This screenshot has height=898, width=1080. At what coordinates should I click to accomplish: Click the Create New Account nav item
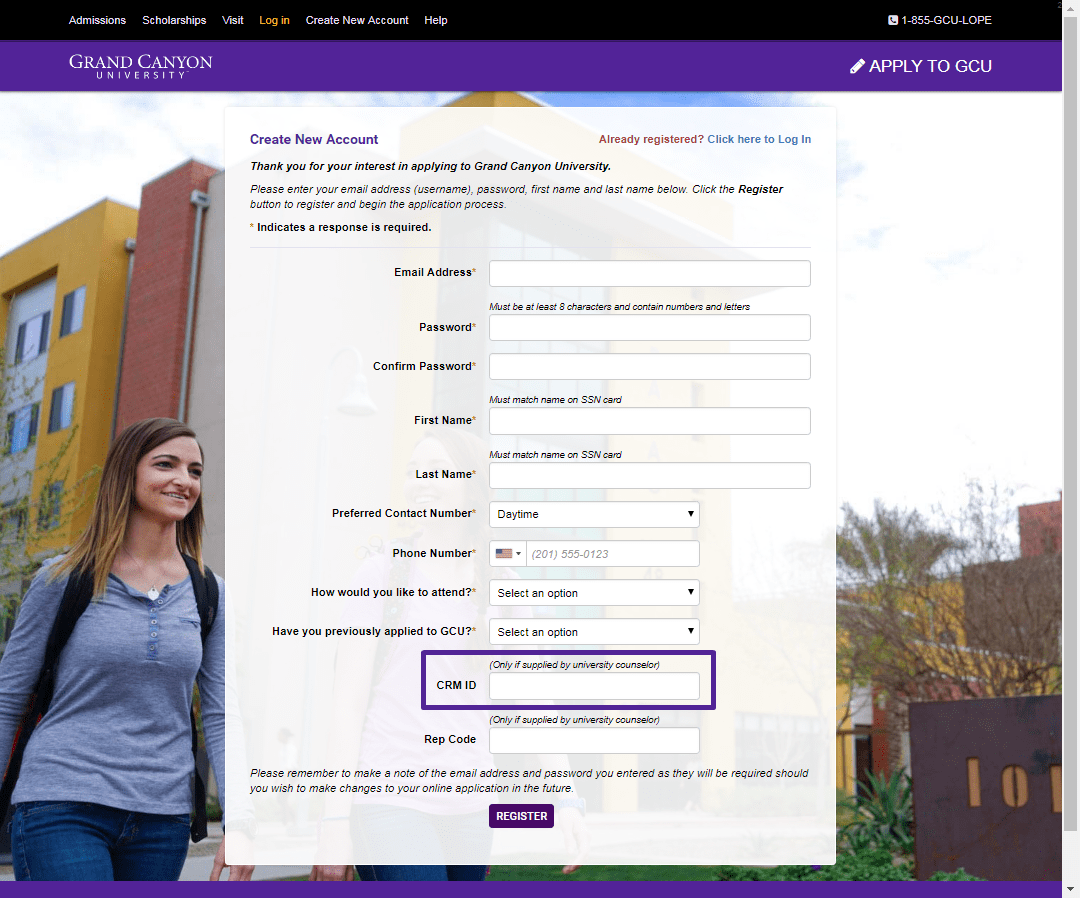(356, 20)
